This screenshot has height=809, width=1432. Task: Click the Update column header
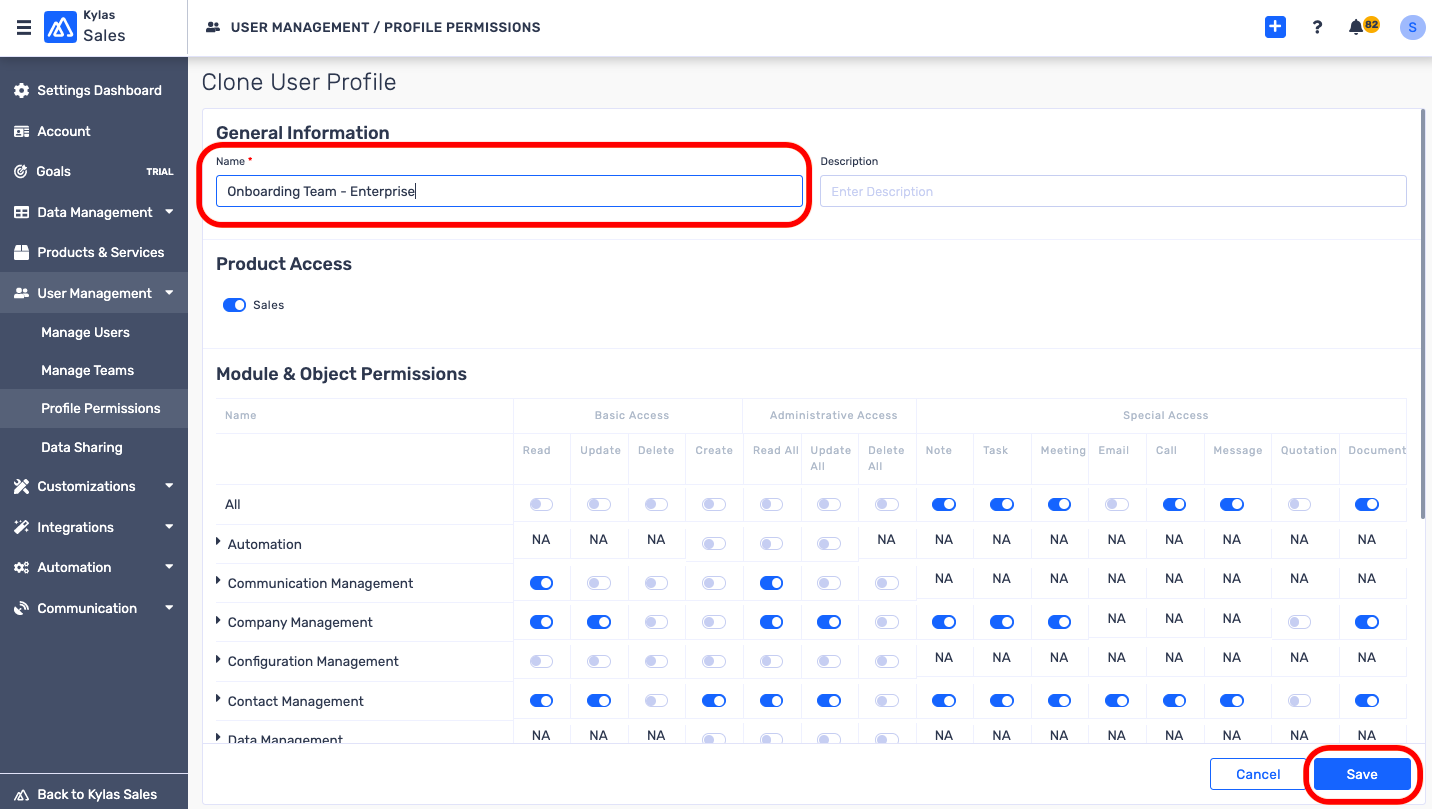[x=600, y=450]
